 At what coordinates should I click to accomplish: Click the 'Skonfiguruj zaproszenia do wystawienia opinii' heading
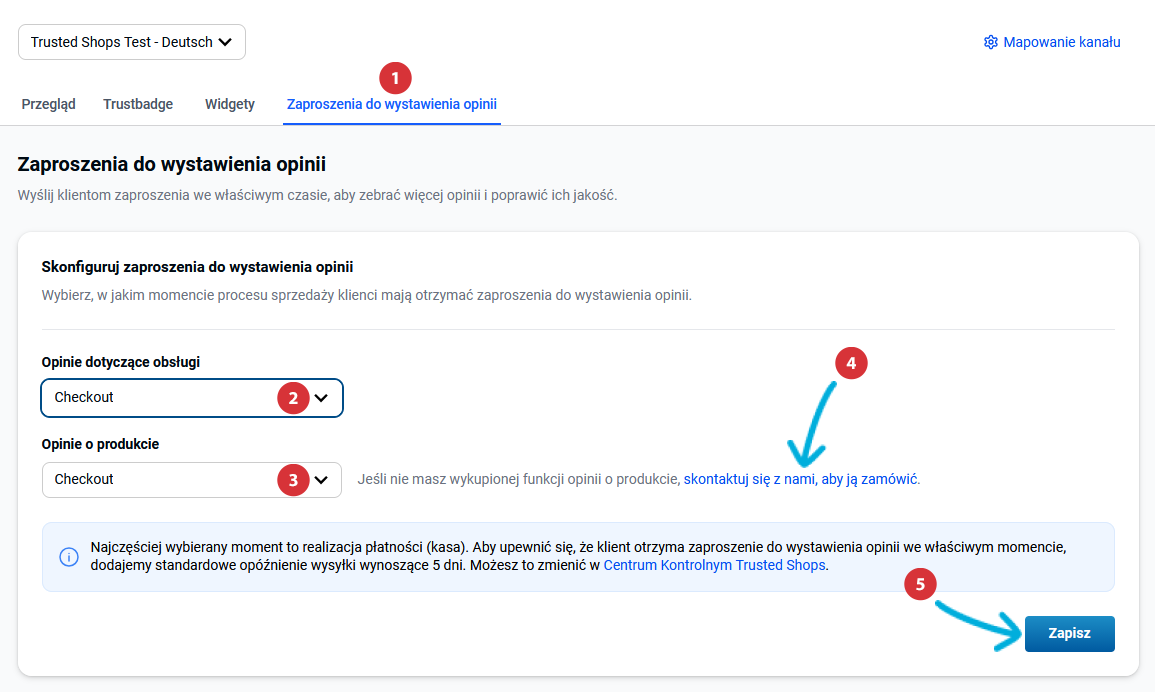coord(198,267)
